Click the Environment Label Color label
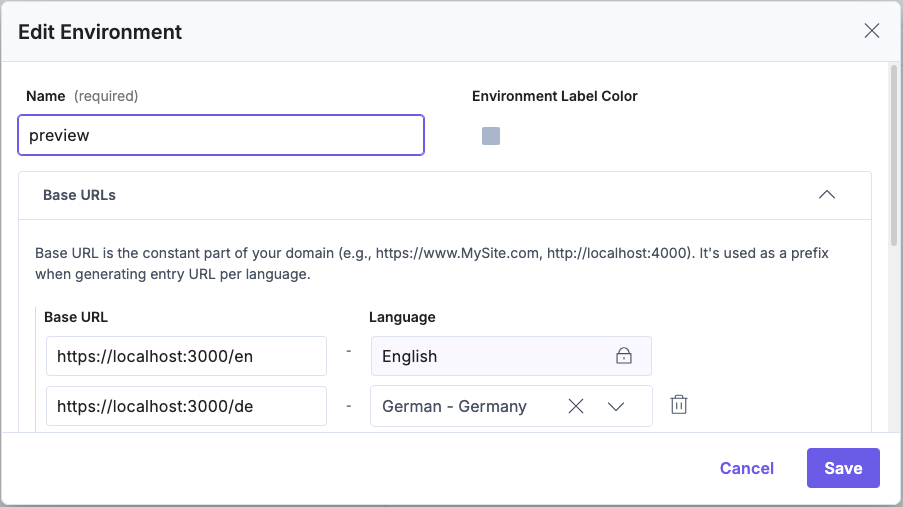The image size is (903, 507). (x=554, y=96)
